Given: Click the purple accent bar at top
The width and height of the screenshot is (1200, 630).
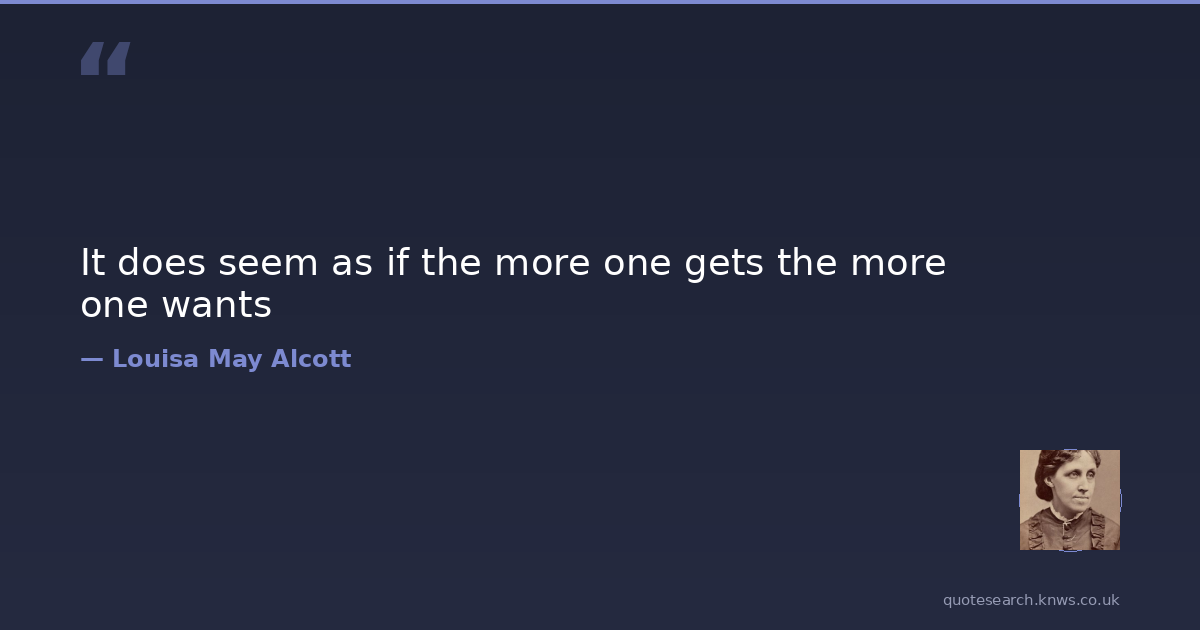Looking at the screenshot, I should point(600,2).
